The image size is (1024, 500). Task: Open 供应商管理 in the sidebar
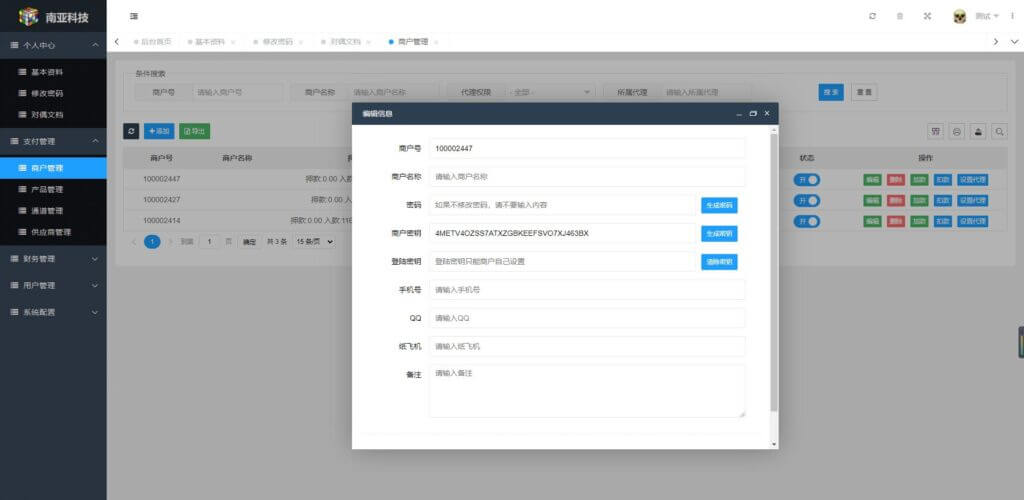(x=53, y=232)
